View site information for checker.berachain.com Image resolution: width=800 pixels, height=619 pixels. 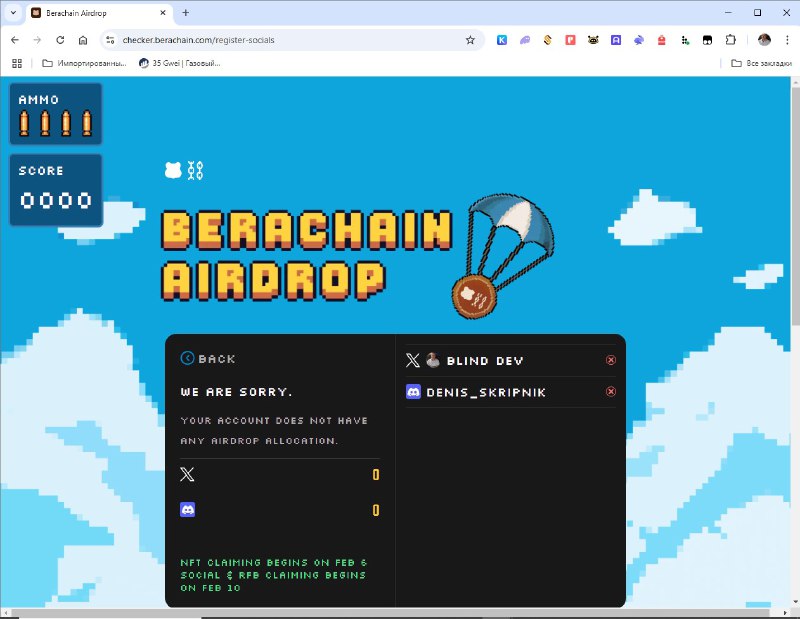pos(110,40)
